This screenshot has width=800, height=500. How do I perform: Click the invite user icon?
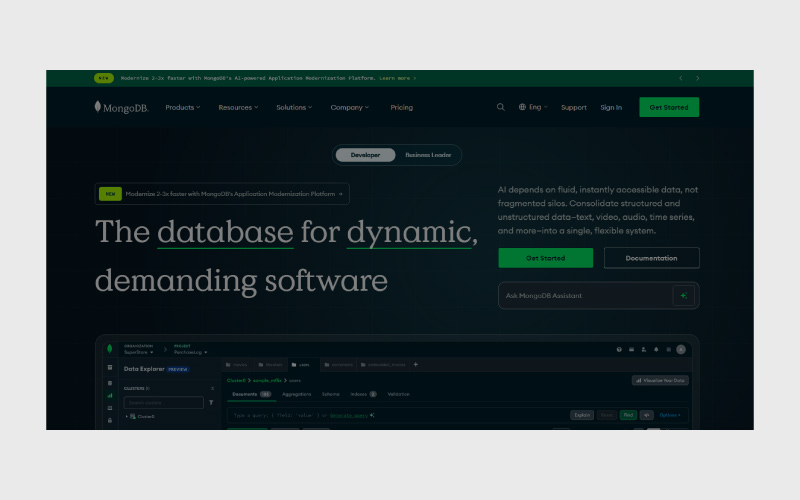tap(643, 349)
